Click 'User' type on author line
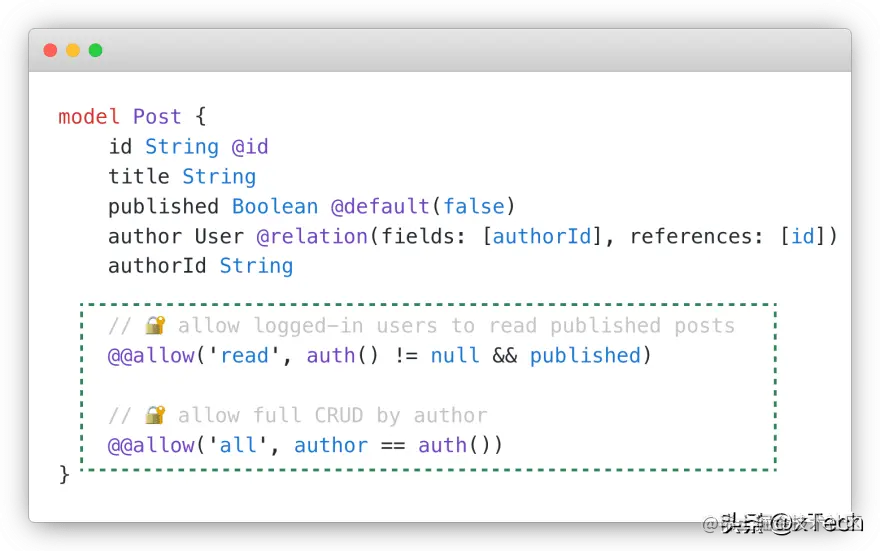This screenshot has width=880, height=551. 219,236
